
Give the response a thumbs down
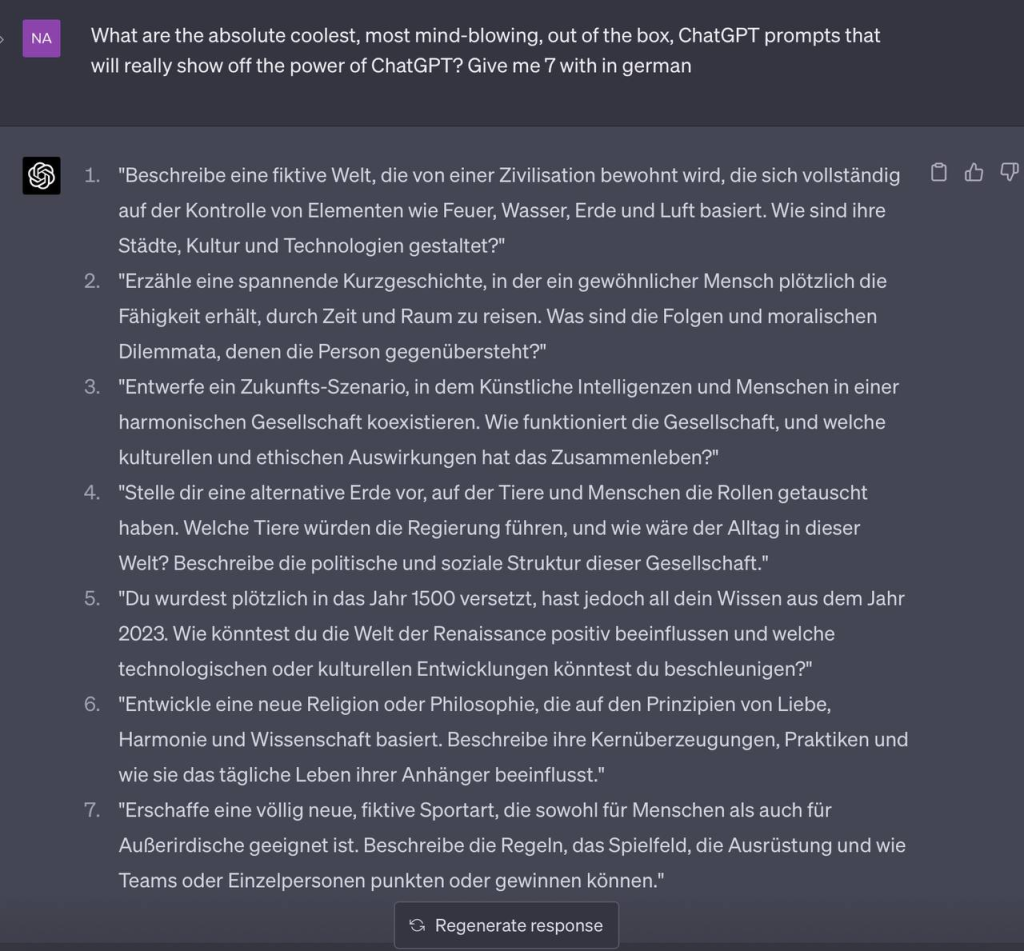point(1009,172)
